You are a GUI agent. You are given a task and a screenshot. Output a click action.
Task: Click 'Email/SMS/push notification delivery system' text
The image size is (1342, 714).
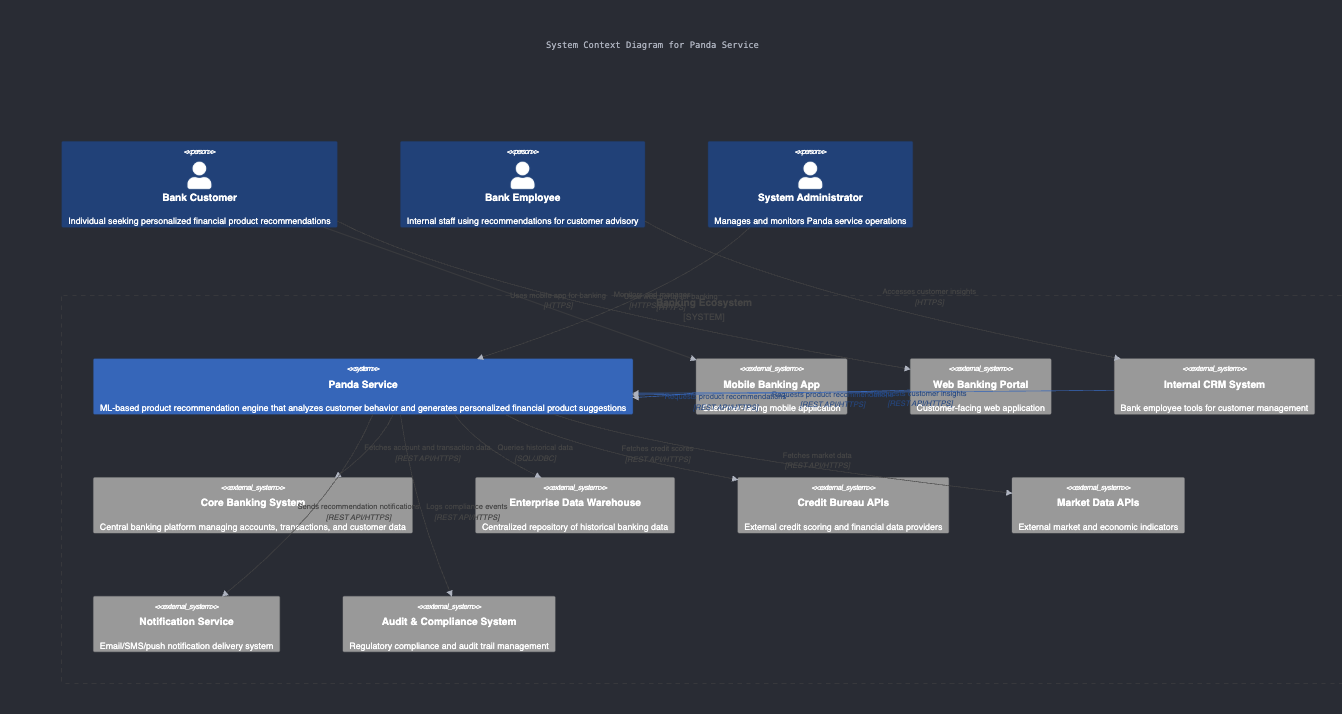[186, 646]
